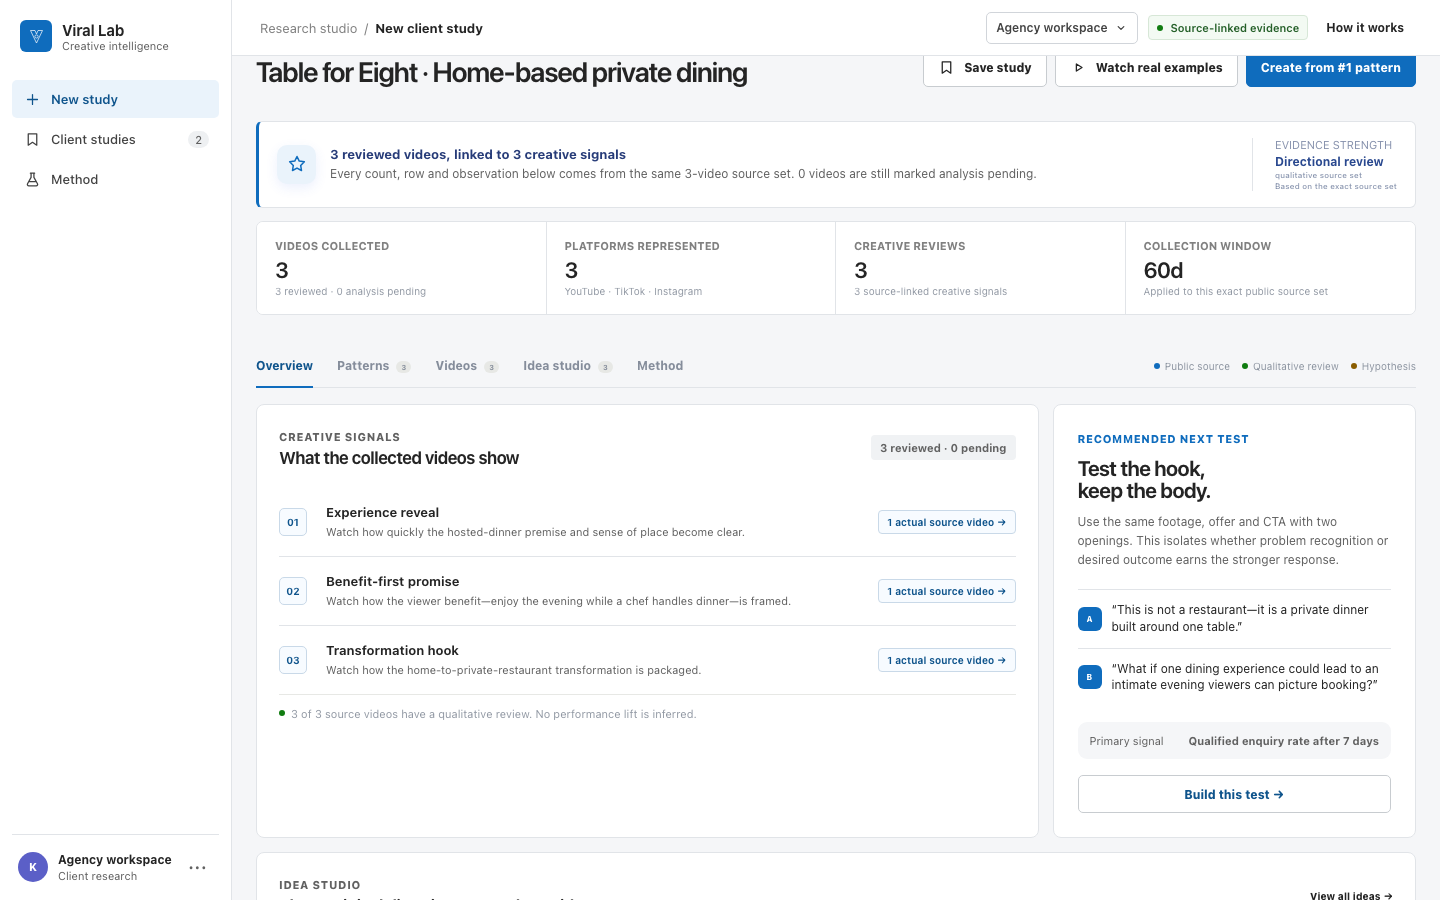Viewport: 1440px width, 900px height.
Task: Open source video link for Benefit-first promise
Action: point(946,591)
